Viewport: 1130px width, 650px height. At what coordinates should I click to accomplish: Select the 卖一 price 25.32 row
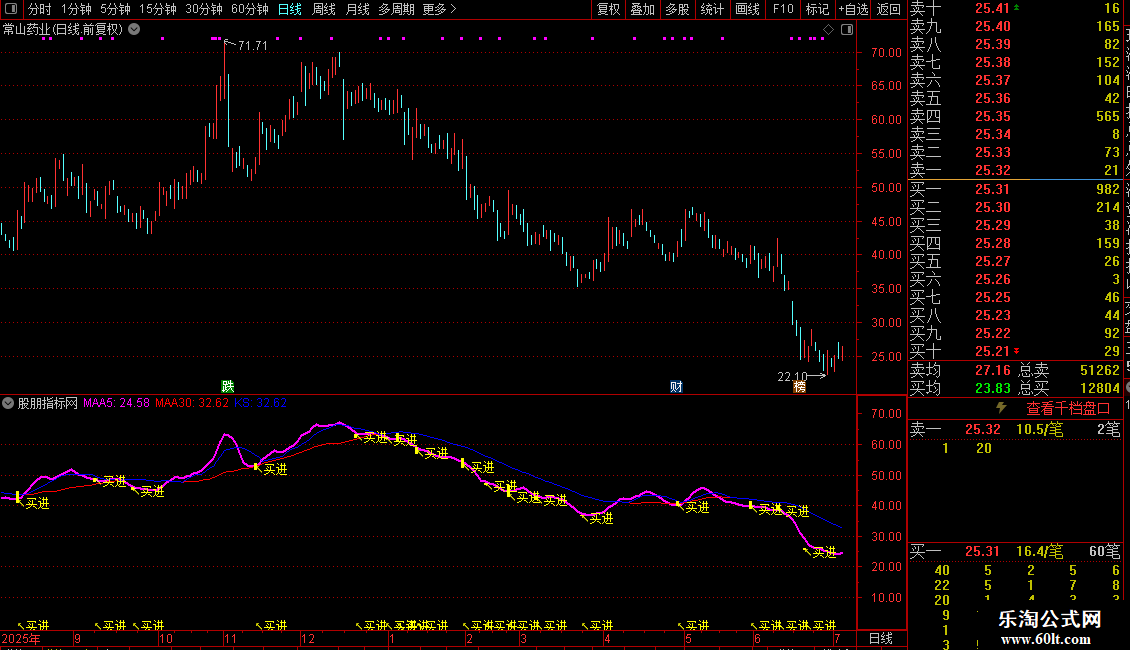coord(1015,170)
